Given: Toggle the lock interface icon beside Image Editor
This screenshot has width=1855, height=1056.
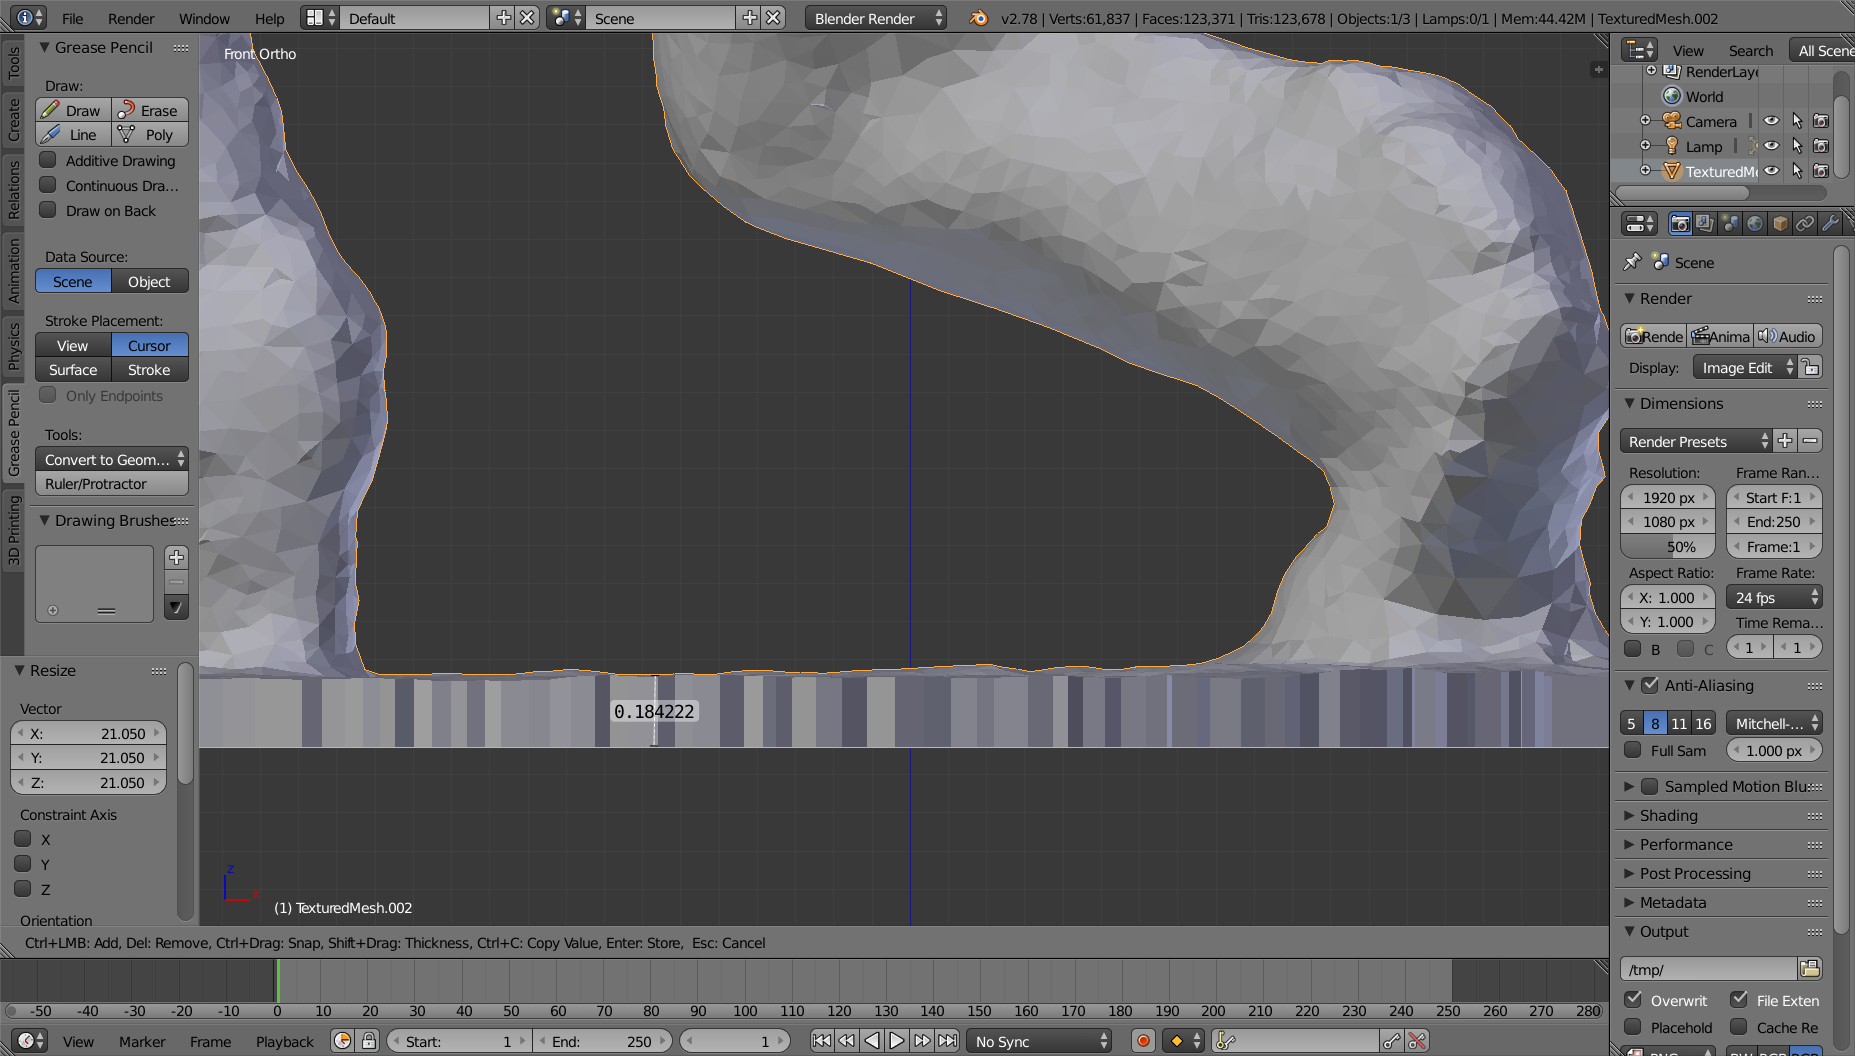Looking at the screenshot, I should (x=1810, y=368).
